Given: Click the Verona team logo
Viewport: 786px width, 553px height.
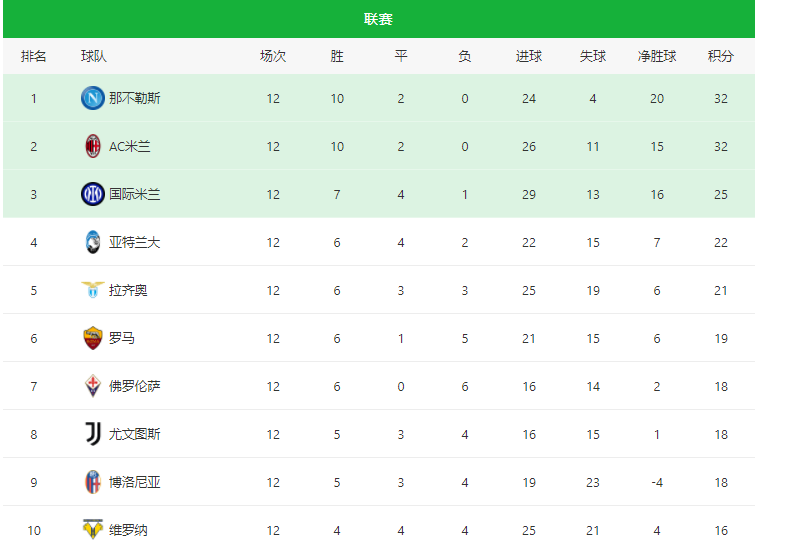Looking at the screenshot, I should 93,529.
